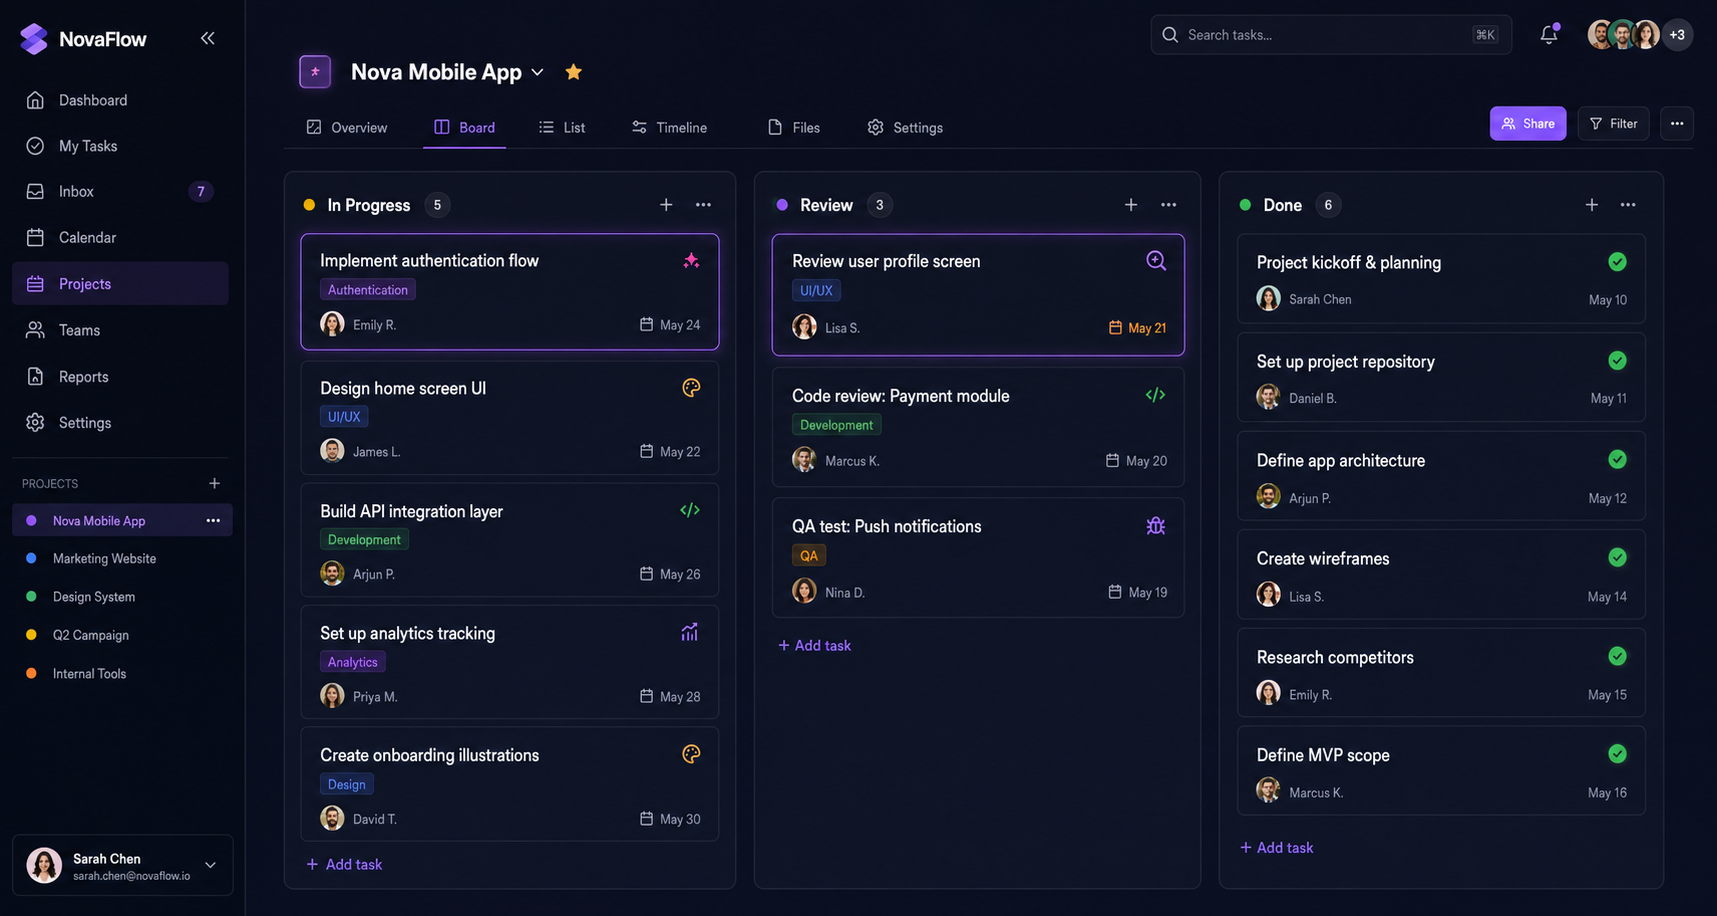Open In Progress column options menu
The image size is (1717, 916).
(704, 205)
